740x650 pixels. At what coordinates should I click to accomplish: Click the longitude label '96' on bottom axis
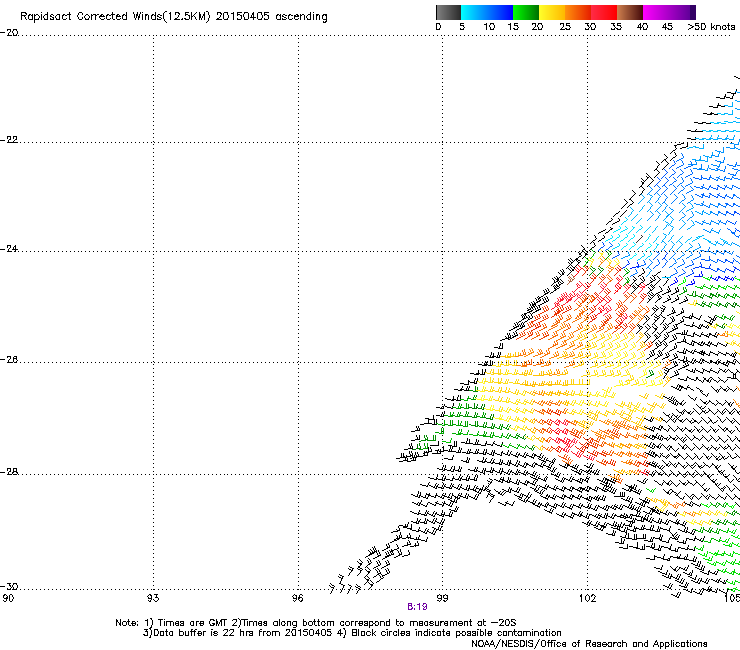click(297, 599)
